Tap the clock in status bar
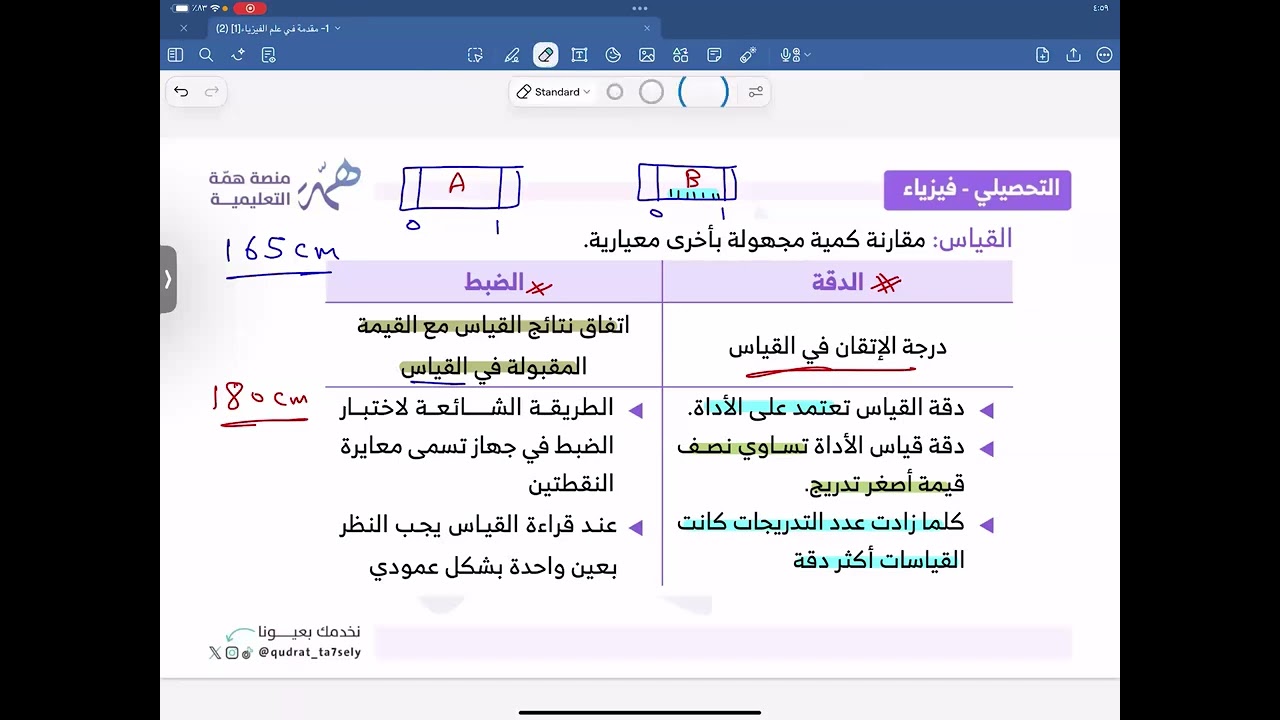The width and height of the screenshot is (1280, 720). pos(1100,8)
